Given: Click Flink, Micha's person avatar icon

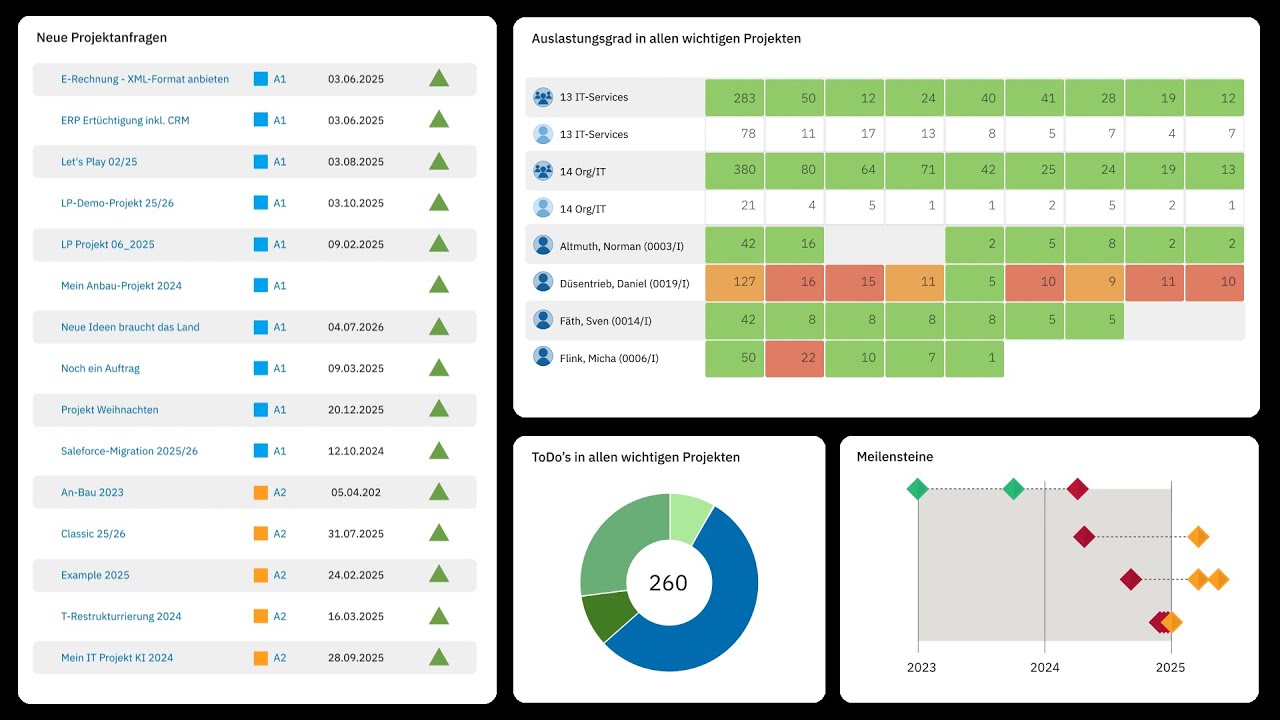Looking at the screenshot, I should pyautogui.click(x=543, y=356).
